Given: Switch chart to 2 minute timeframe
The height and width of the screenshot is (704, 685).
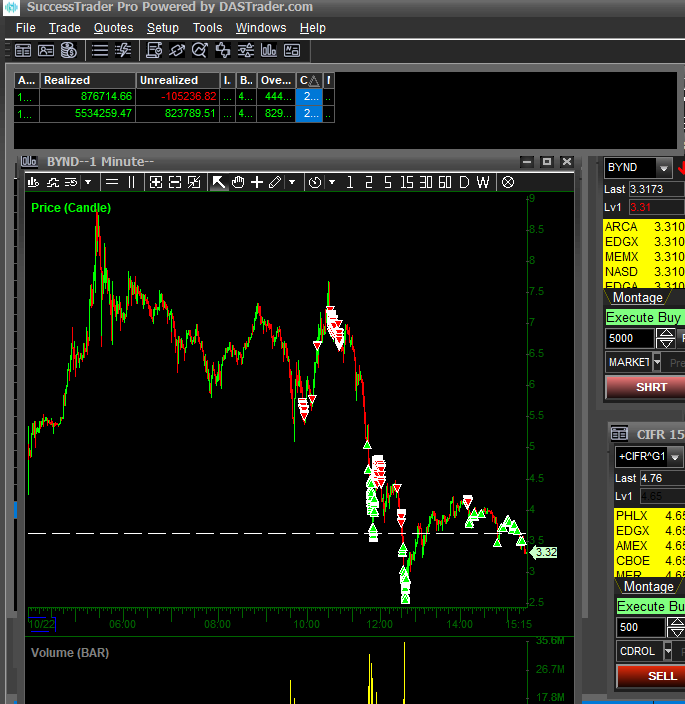Looking at the screenshot, I should pyautogui.click(x=369, y=182).
